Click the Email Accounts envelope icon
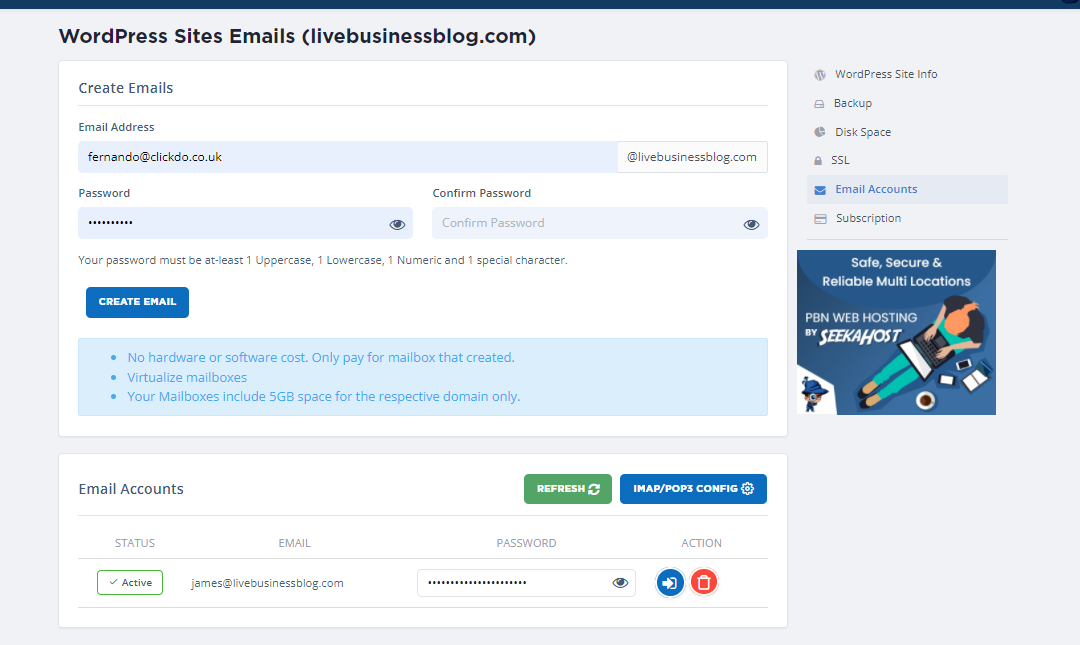This screenshot has height=645, width=1080. 820,189
